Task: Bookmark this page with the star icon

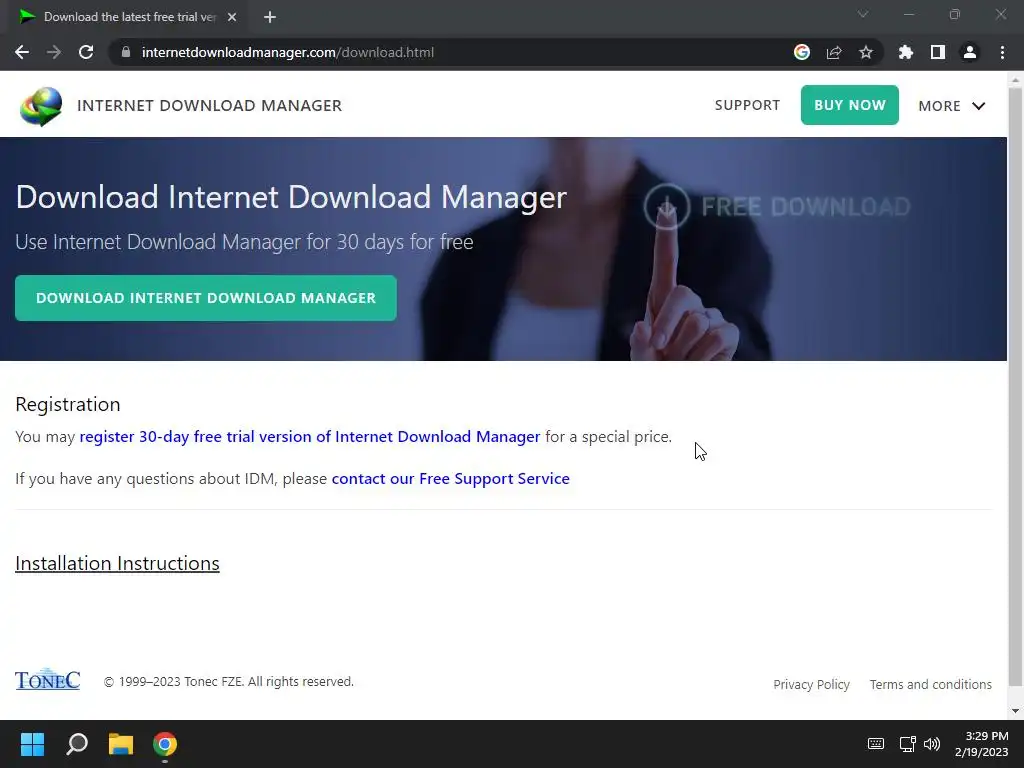Action: (866, 52)
